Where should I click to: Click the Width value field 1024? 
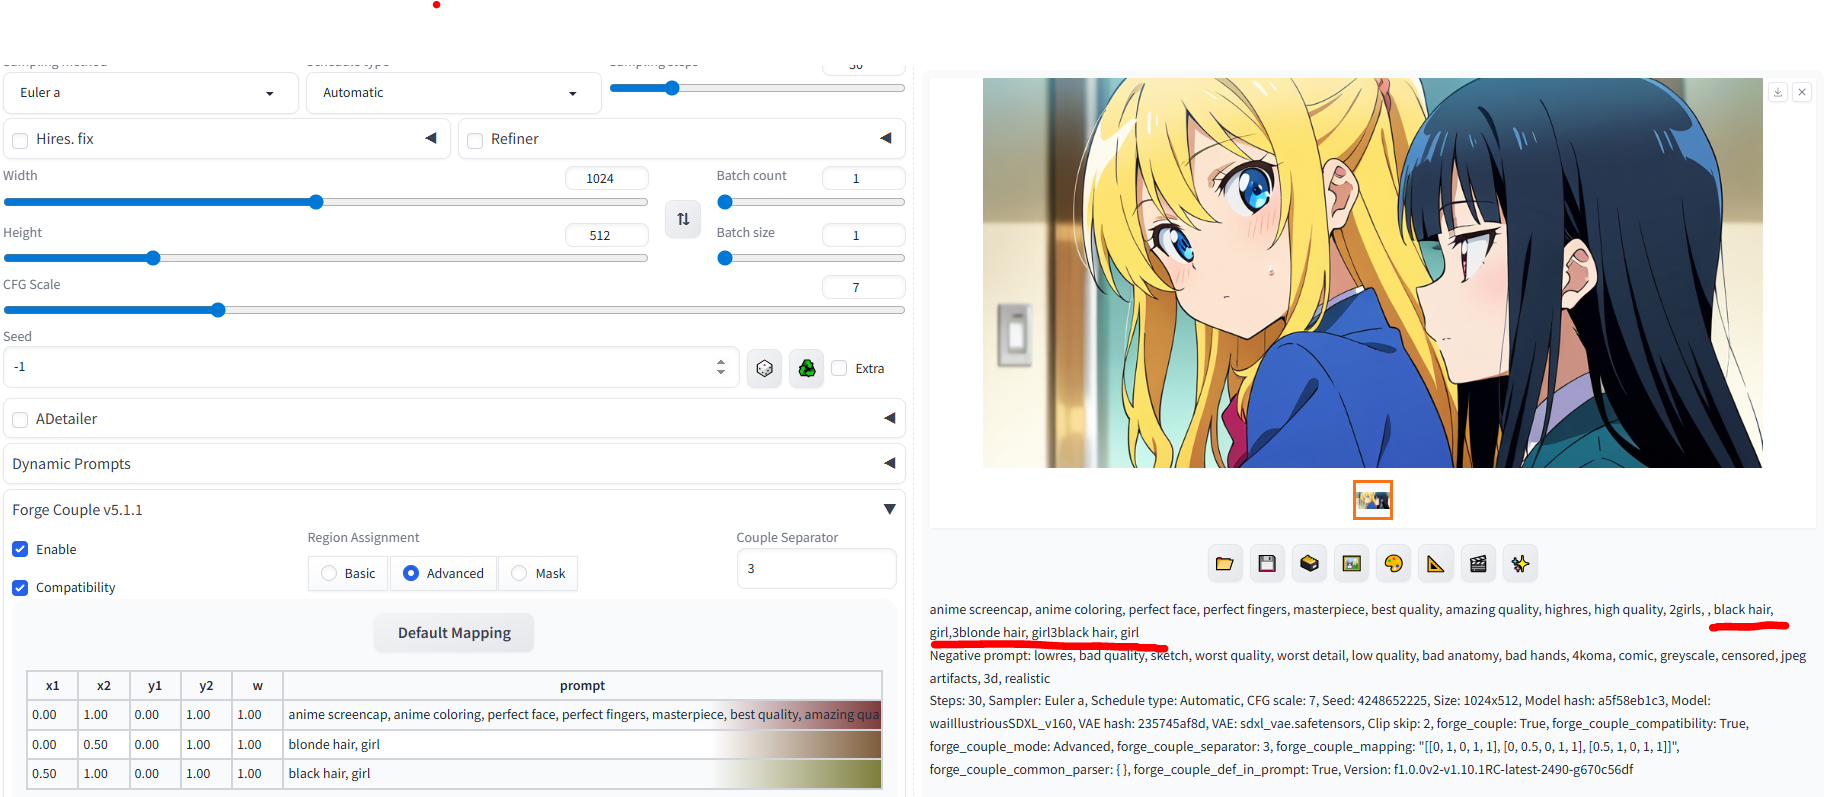coord(606,178)
